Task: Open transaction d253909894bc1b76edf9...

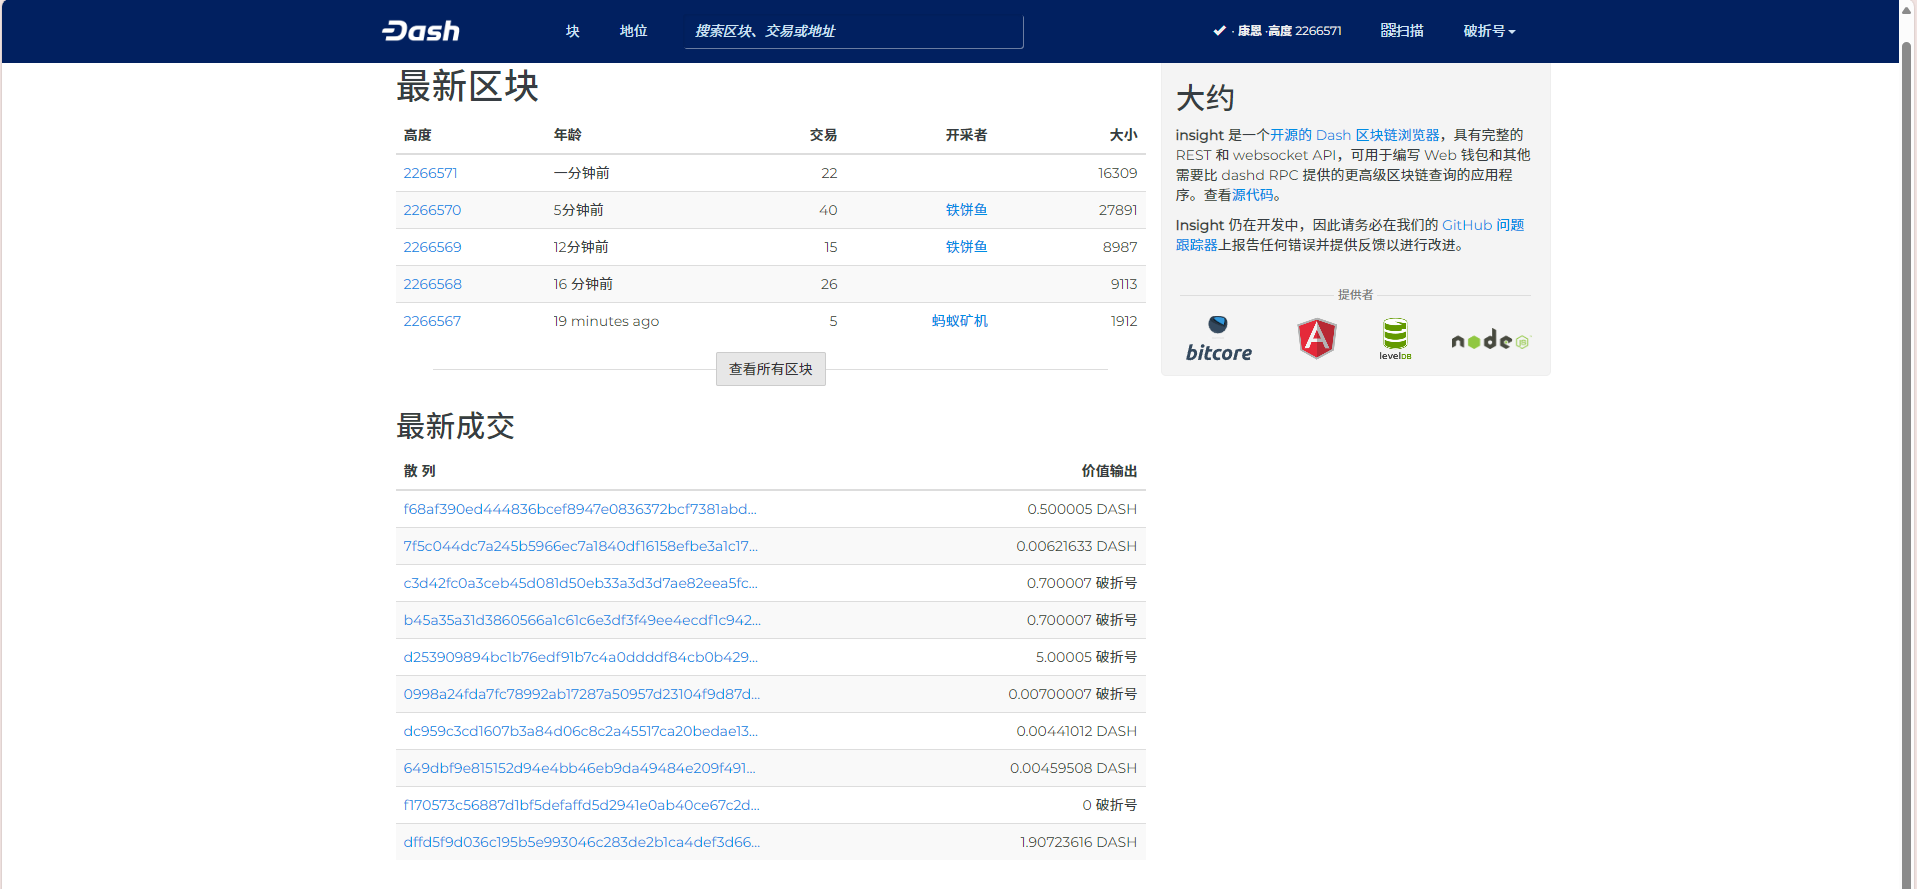Action: coord(581,657)
